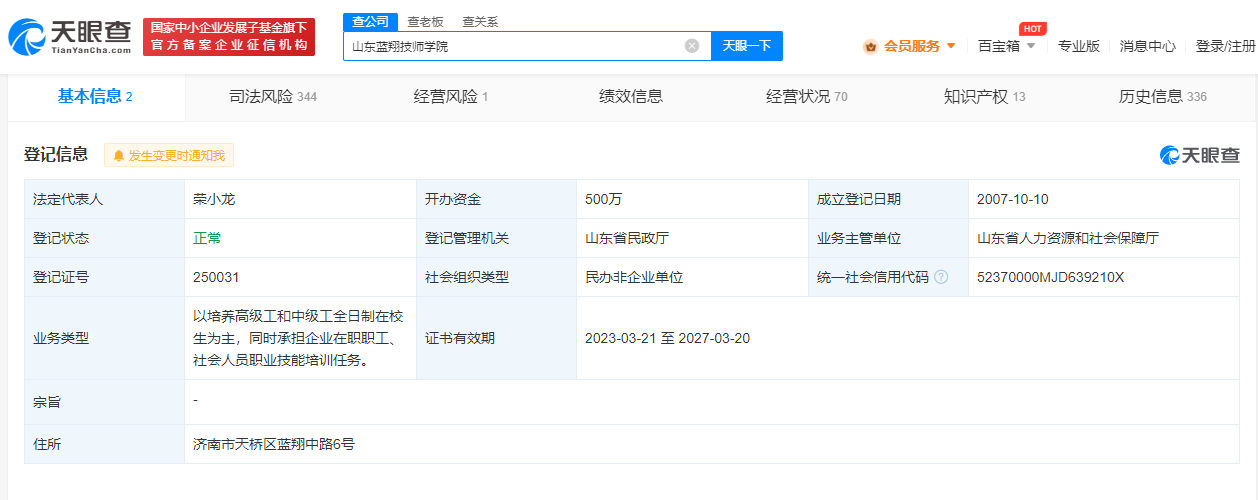This screenshot has height=500, width=1258.
Task: Expand the 百宝箱 dropdown arrow
Action: coord(1031,46)
